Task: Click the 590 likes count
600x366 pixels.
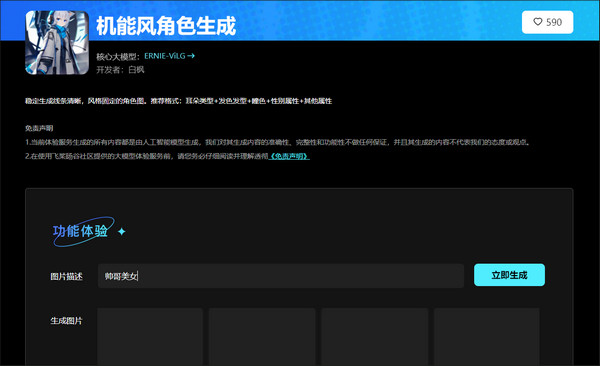Action: (554, 22)
